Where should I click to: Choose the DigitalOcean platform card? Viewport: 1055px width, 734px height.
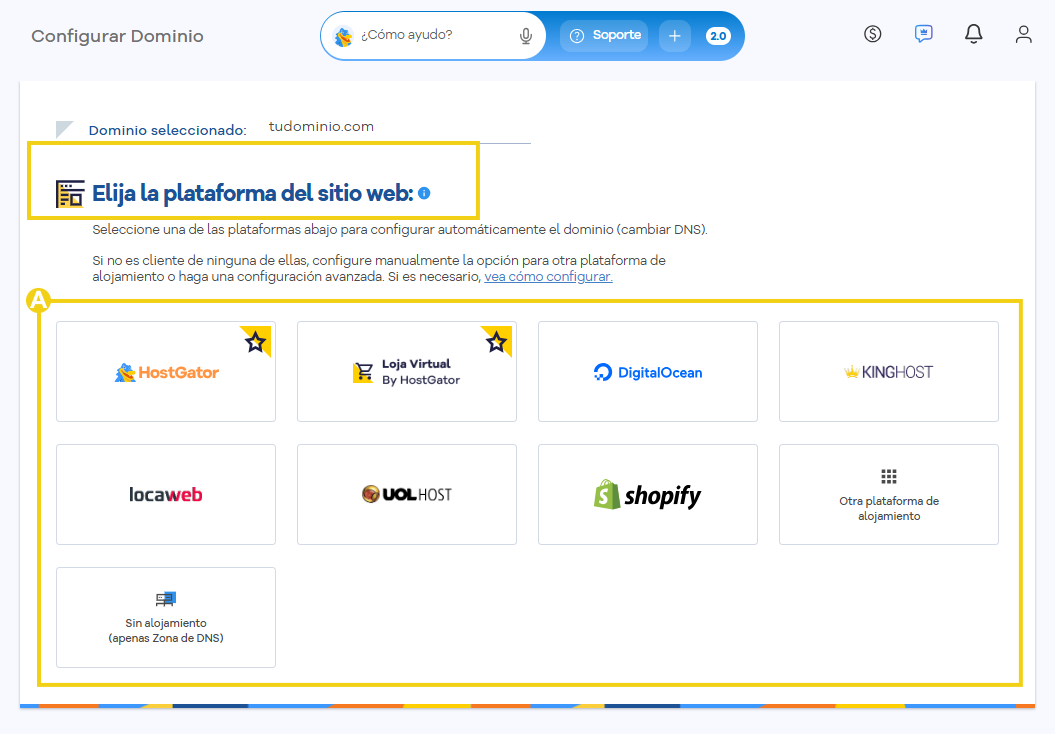(x=648, y=371)
